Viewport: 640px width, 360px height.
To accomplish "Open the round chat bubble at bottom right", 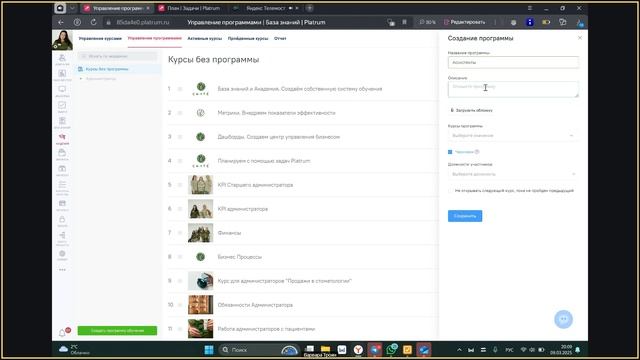I will click(563, 319).
